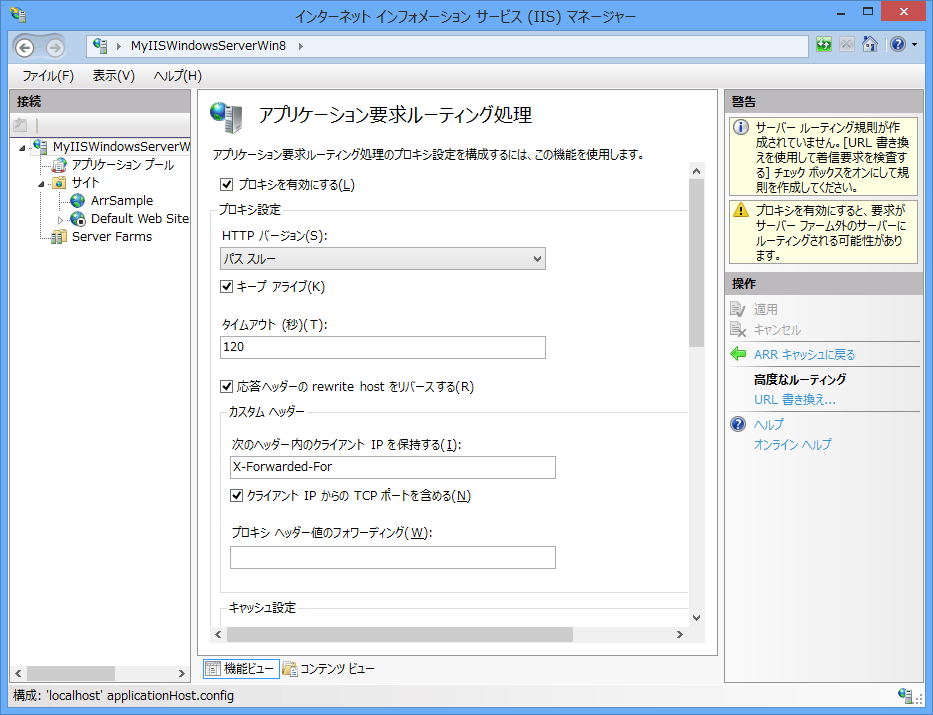
Task: Click ヘルプ link in actions pane
Action: pos(769,425)
